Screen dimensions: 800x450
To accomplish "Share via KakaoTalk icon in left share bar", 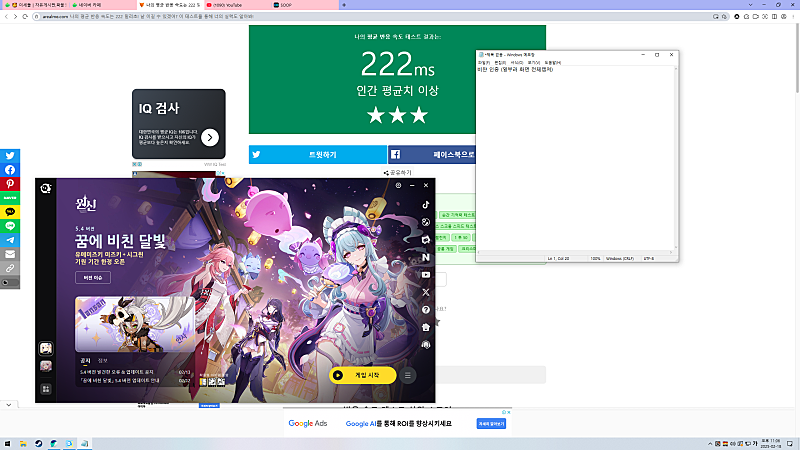I will coord(10,212).
